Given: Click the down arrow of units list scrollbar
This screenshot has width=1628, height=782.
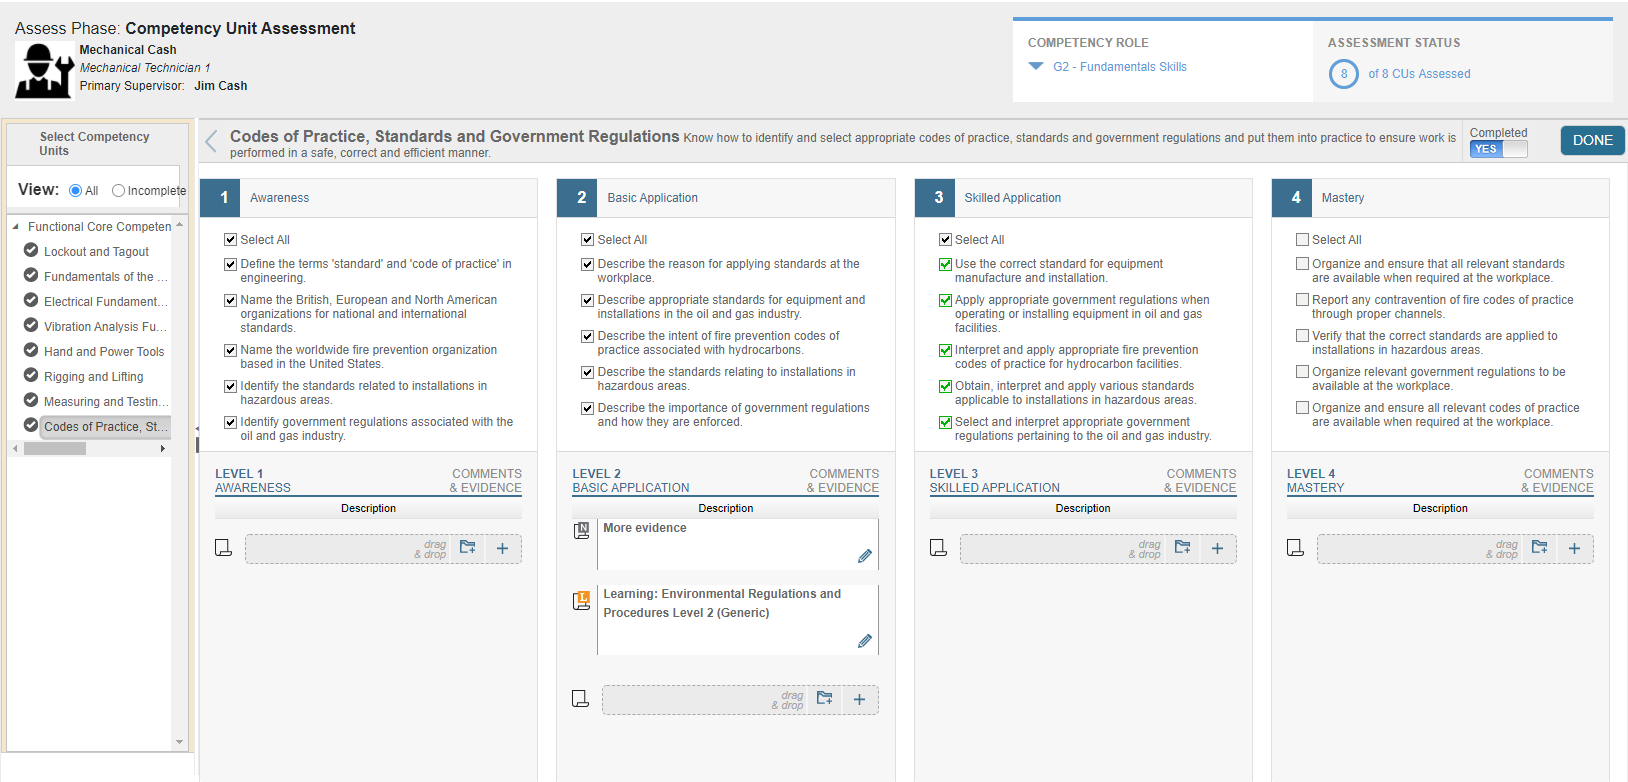Looking at the screenshot, I should 179,742.
